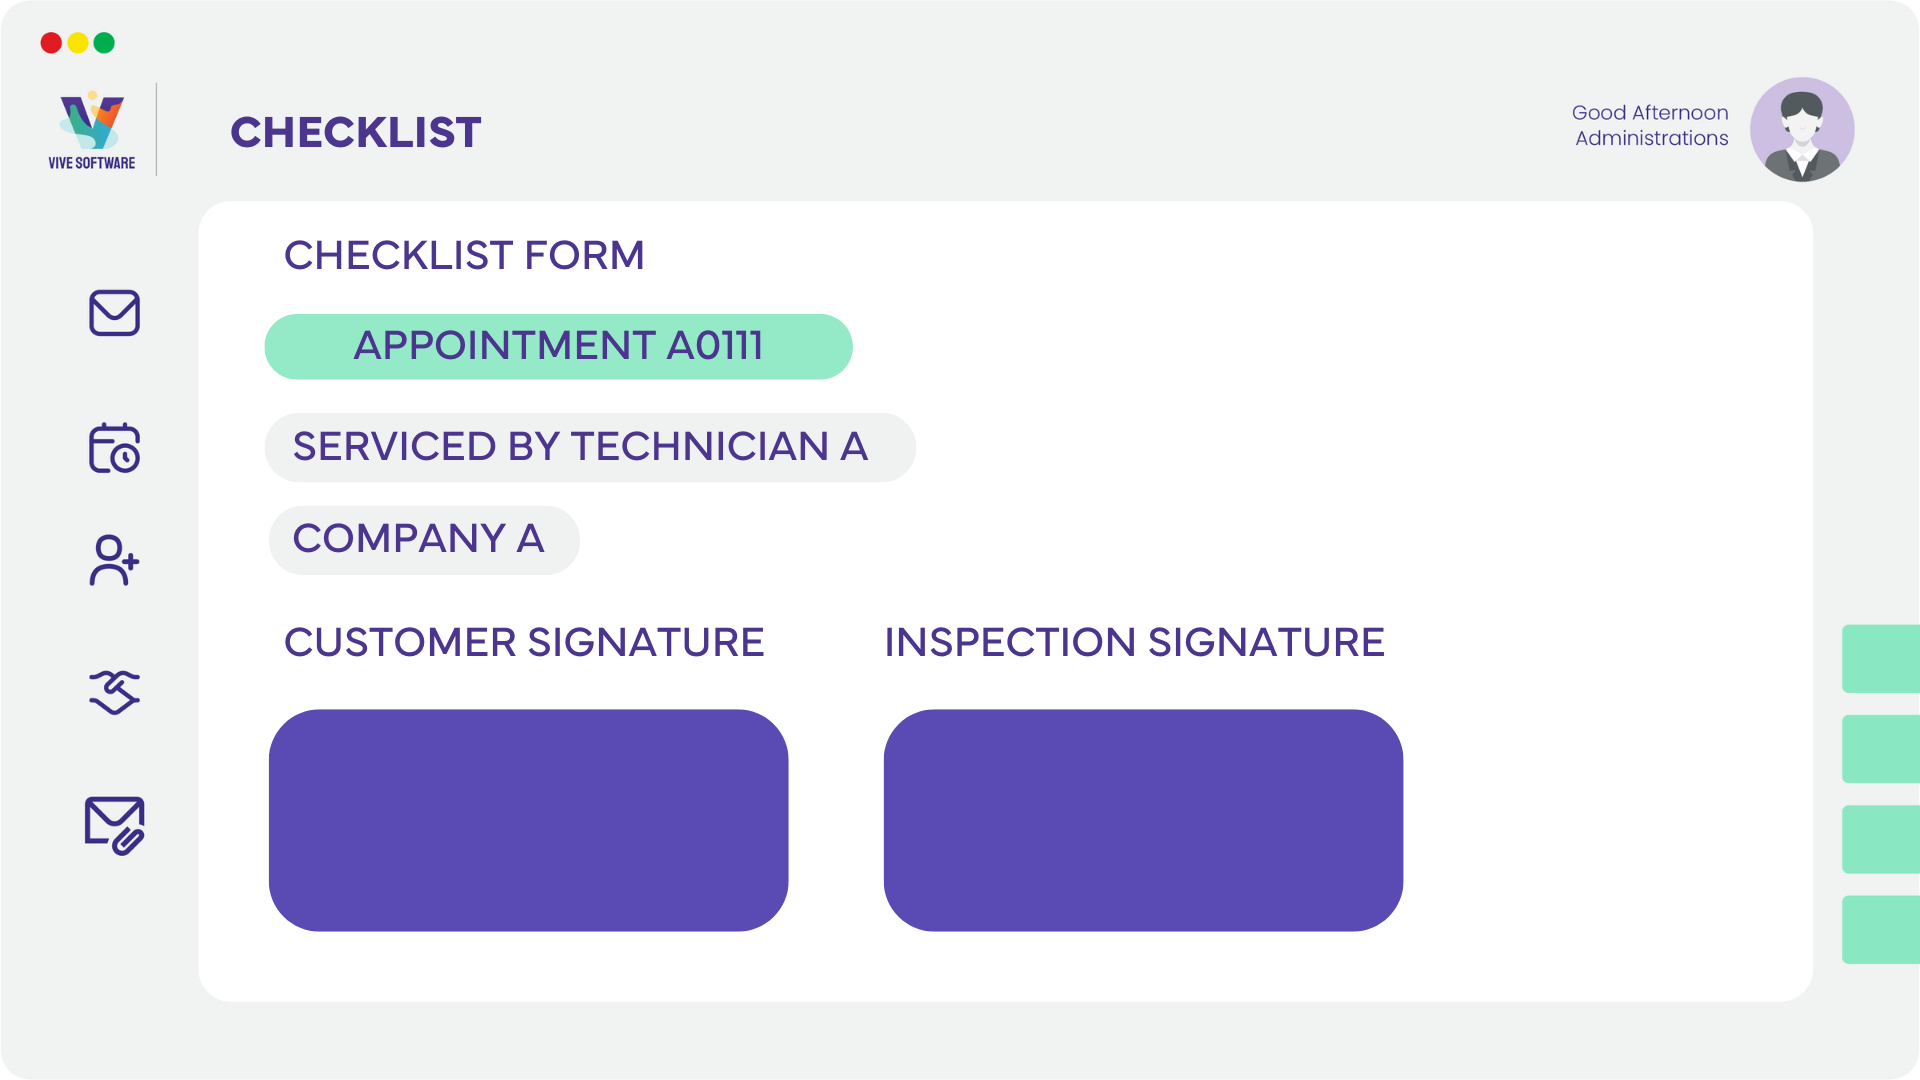Click the Good Afternoon Administrations greeting
The image size is (1920, 1080).
click(x=1650, y=125)
